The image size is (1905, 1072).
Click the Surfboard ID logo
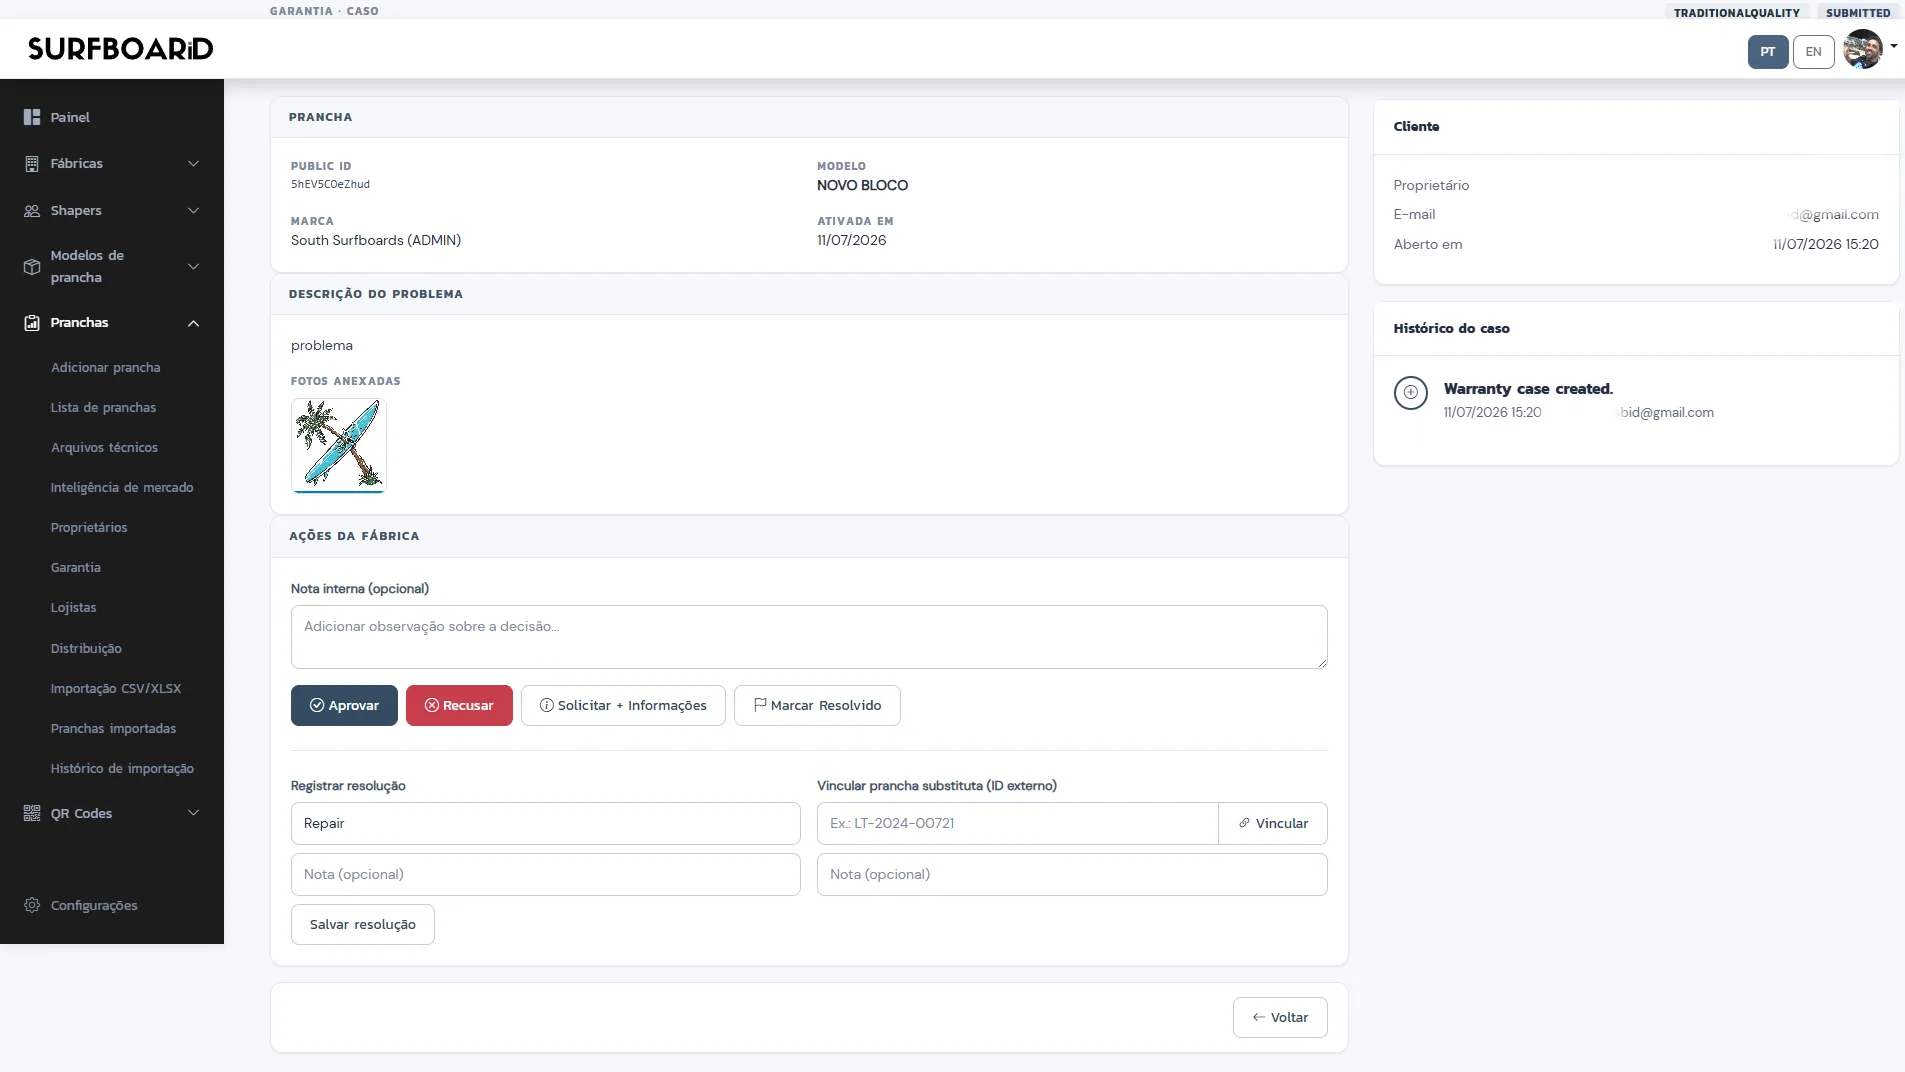[120, 48]
